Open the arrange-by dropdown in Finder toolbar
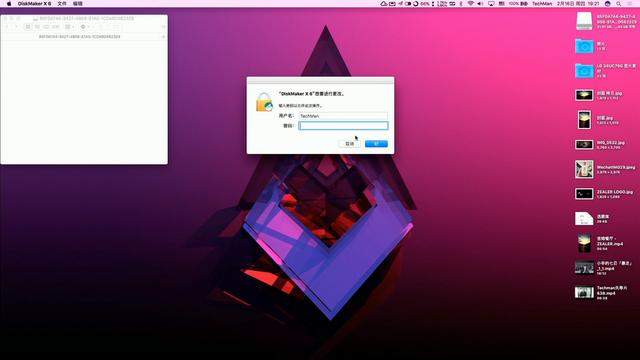640x360 pixels. point(69,27)
